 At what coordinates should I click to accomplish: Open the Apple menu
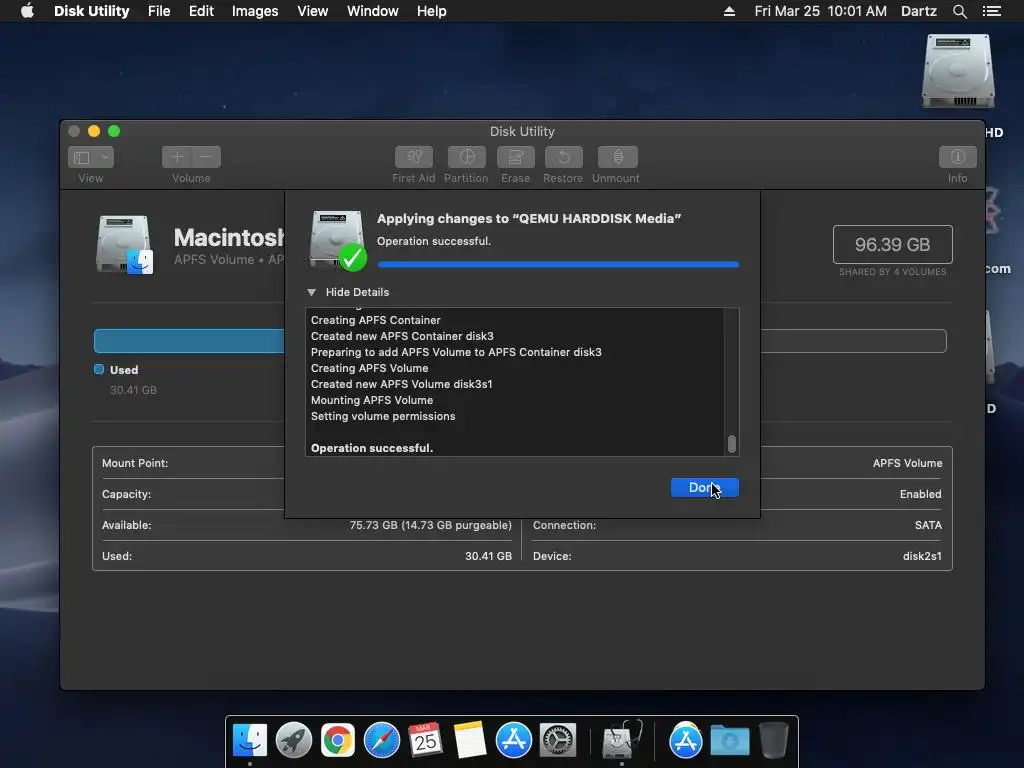[27, 11]
